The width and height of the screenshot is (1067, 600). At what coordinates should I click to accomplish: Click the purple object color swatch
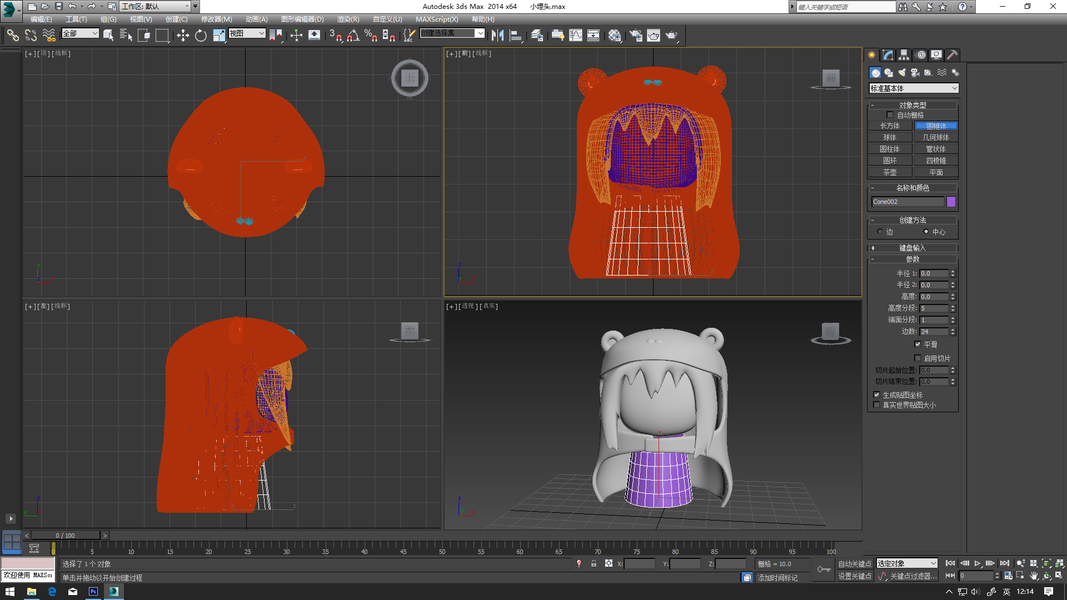tap(951, 201)
